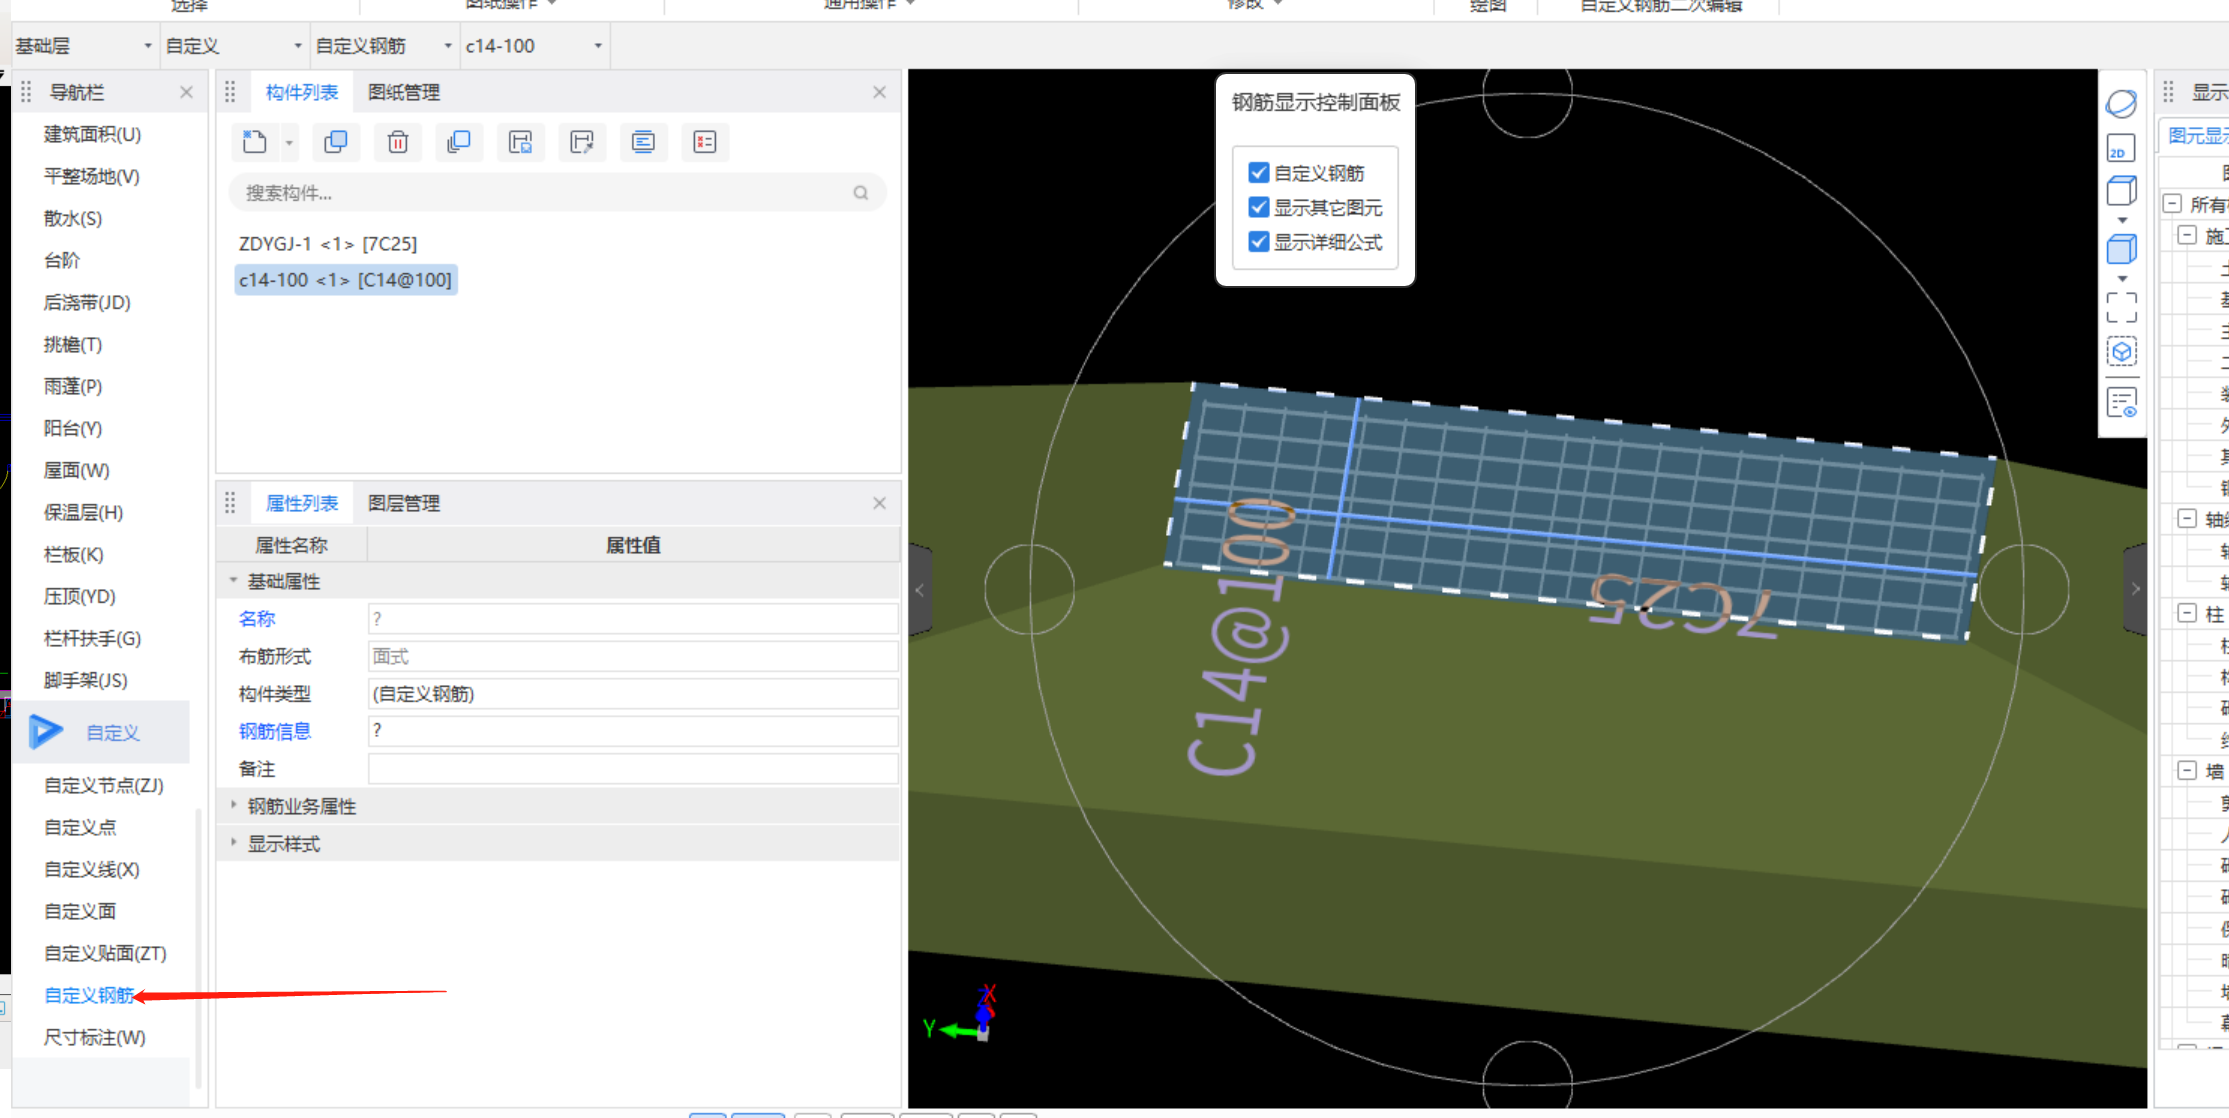Expand the 钢筋业务属性 section
The width and height of the screenshot is (2229, 1118).
coord(233,806)
